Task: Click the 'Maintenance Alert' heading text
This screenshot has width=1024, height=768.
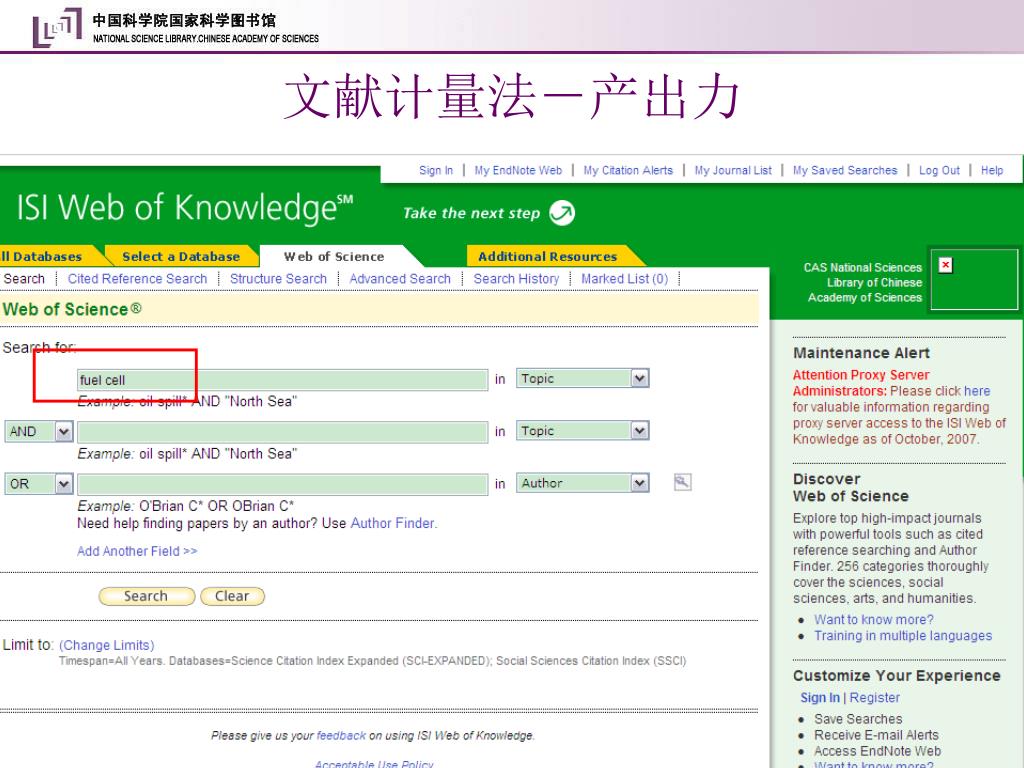Action: point(861,353)
